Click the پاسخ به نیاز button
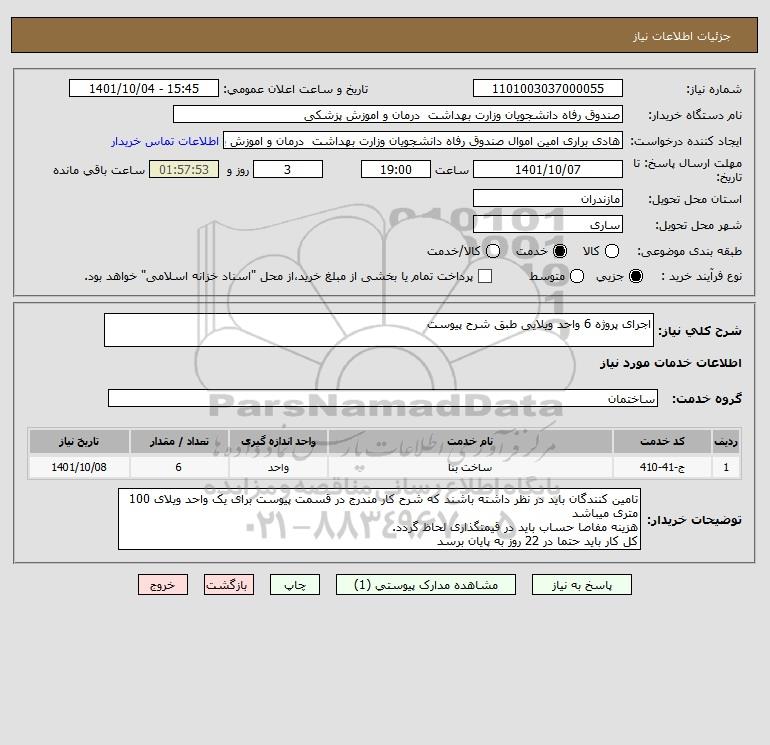The image size is (770, 745). pyautogui.click(x=581, y=585)
